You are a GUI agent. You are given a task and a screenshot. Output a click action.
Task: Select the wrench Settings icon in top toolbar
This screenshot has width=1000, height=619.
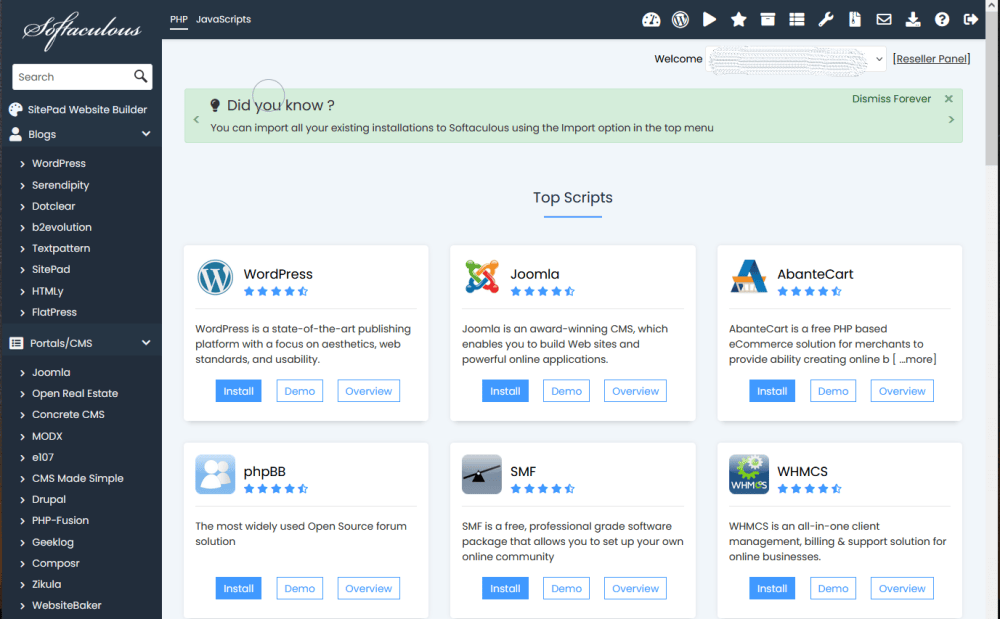(x=825, y=19)
